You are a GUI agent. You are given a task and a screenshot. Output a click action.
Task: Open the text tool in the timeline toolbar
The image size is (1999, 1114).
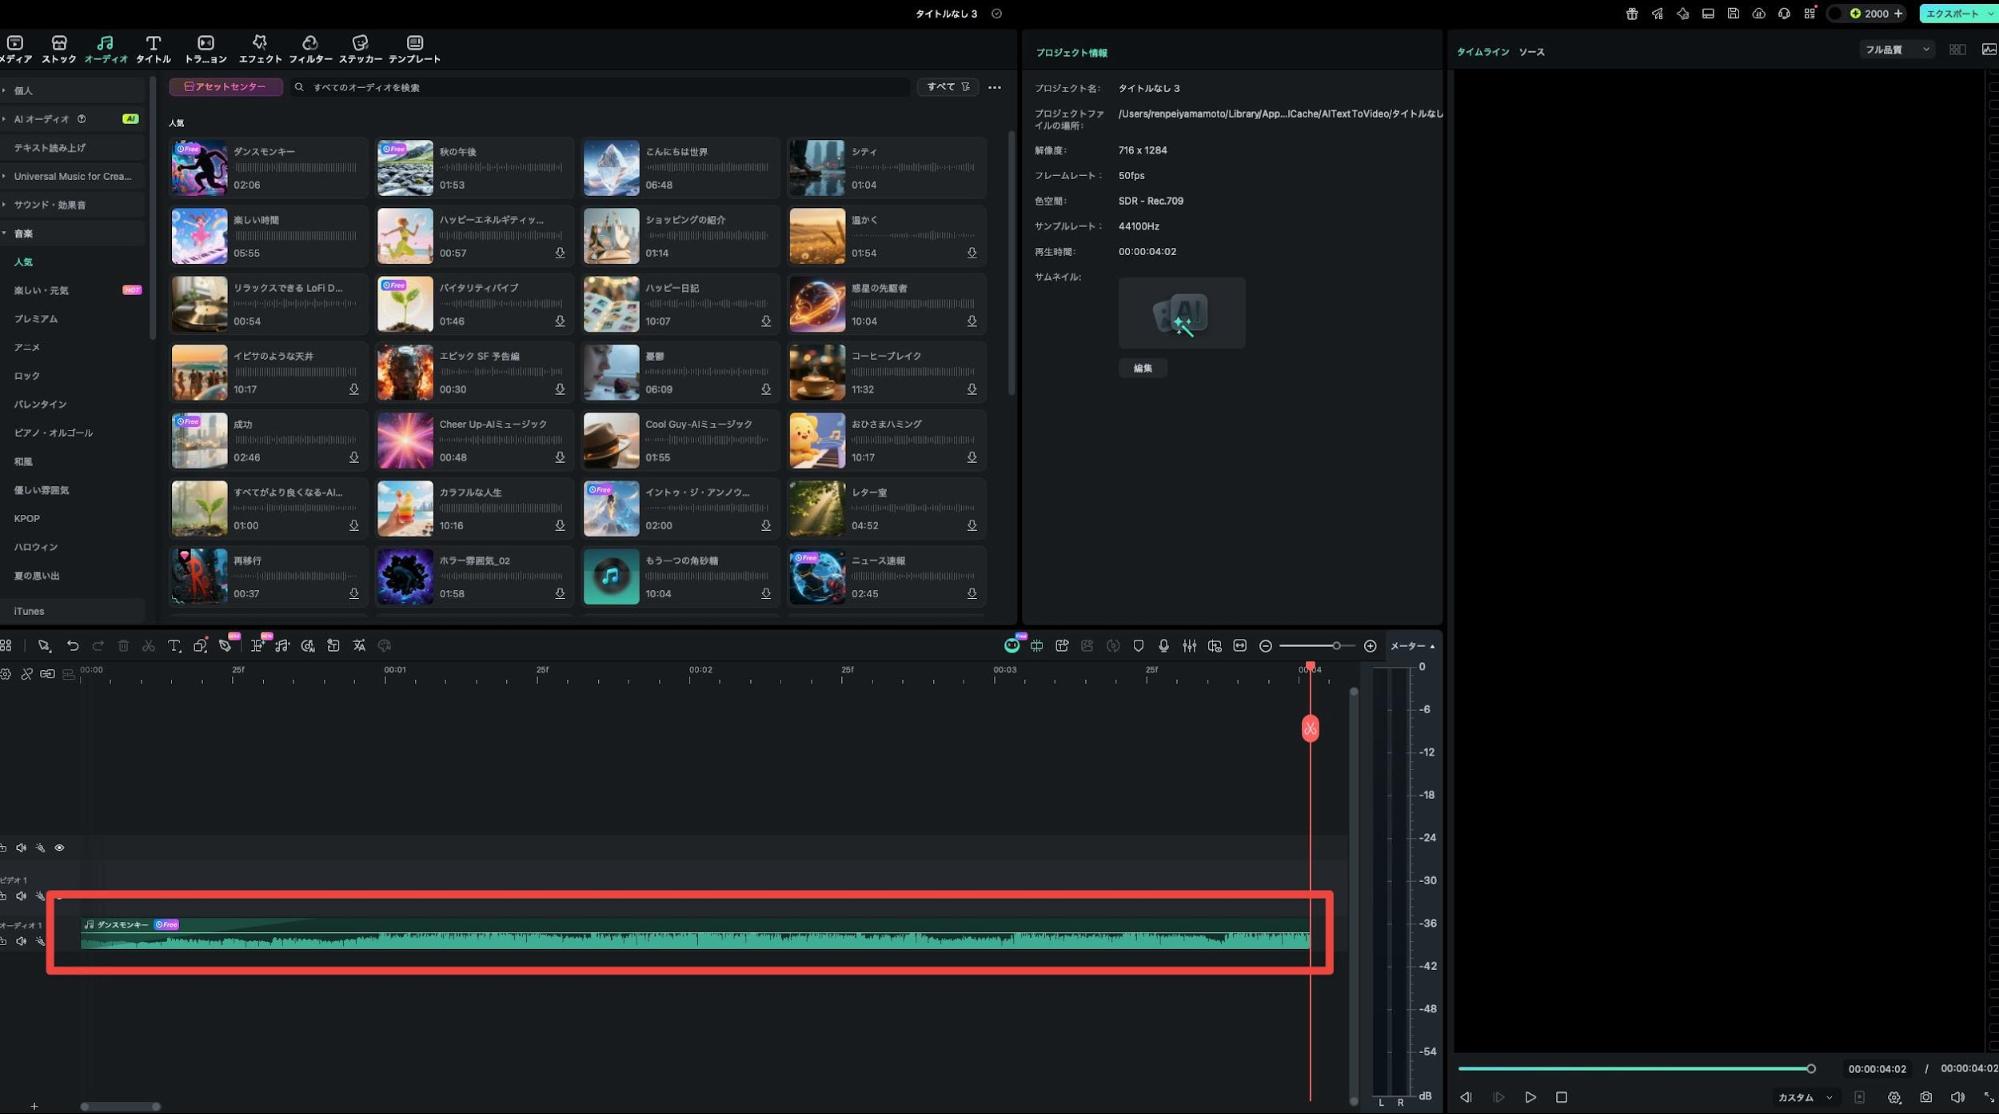point(174,645)
